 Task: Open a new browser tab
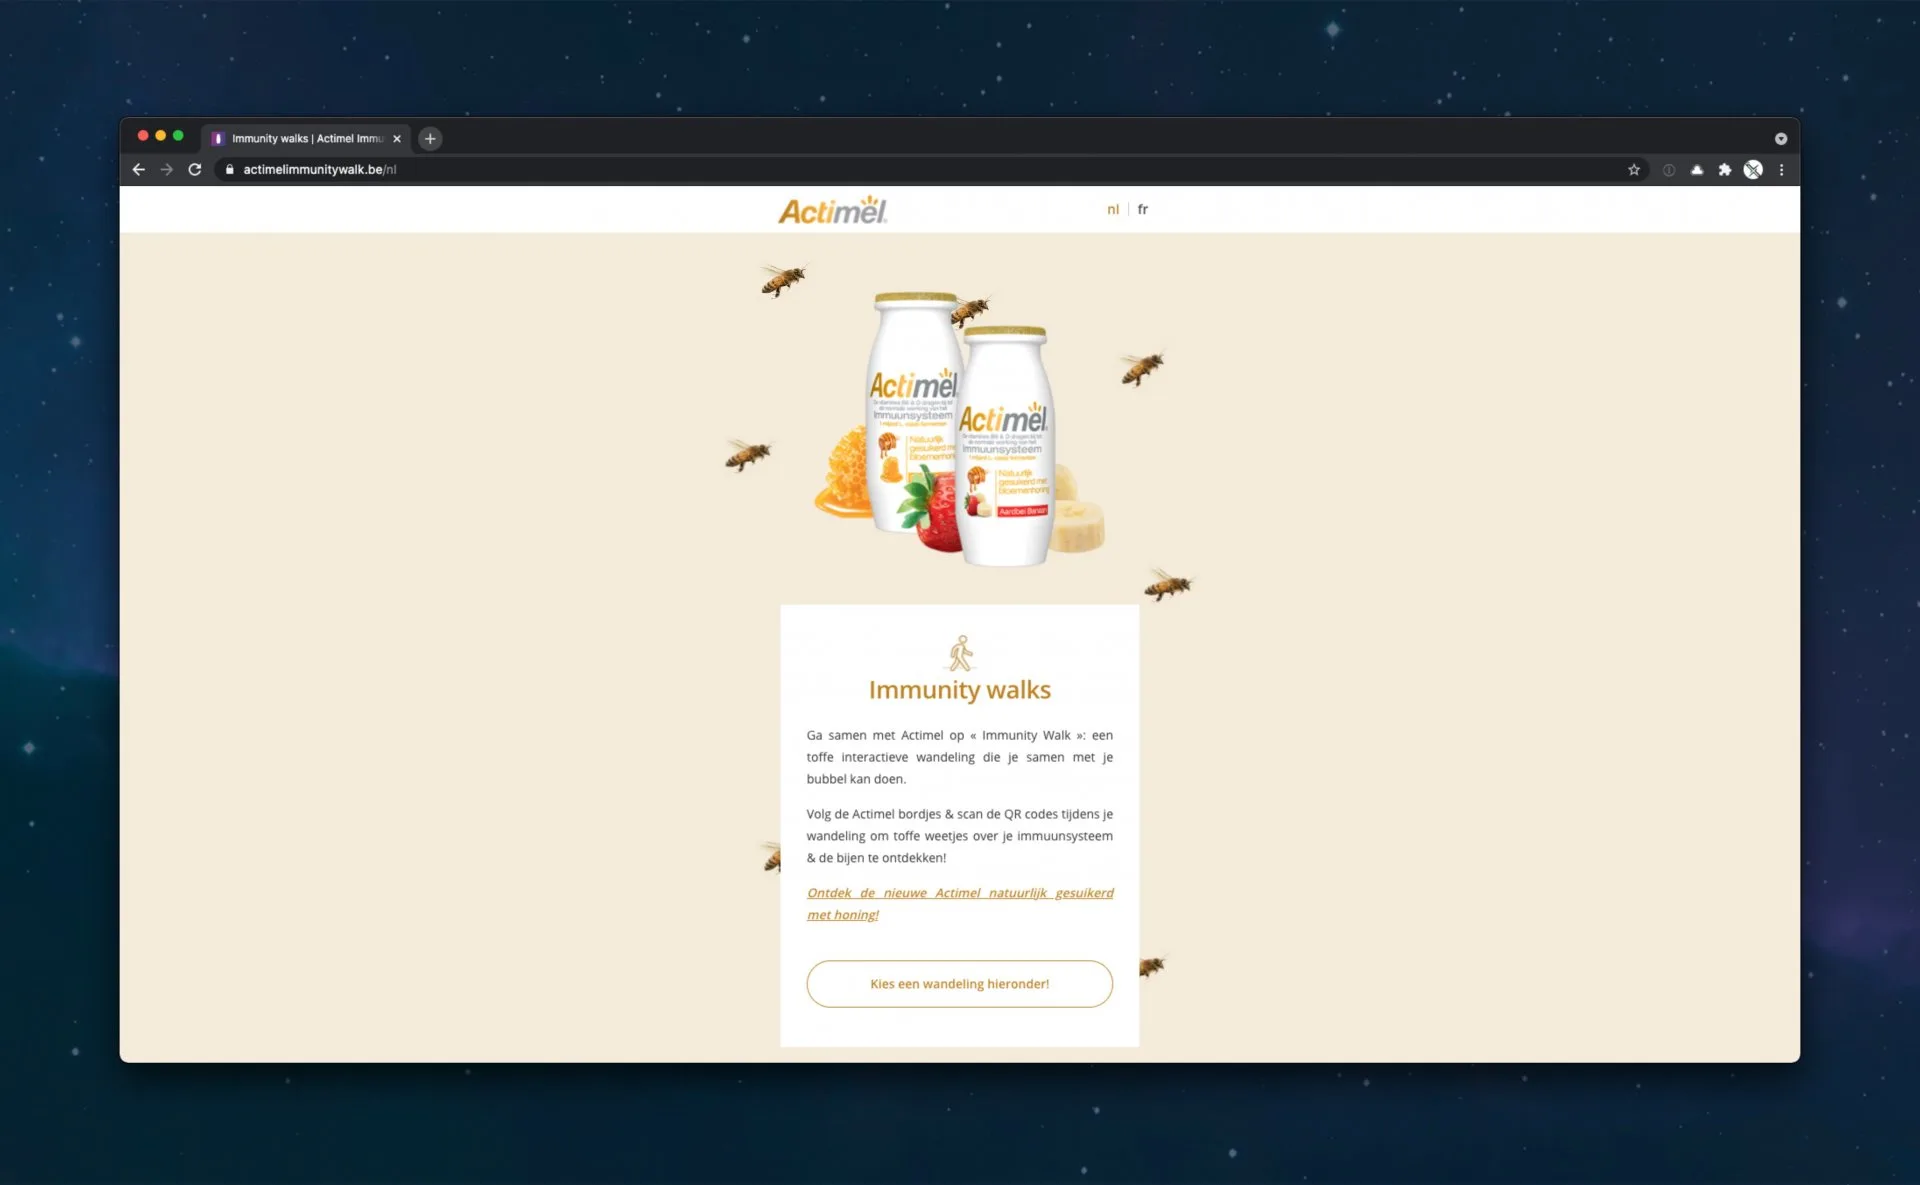point(430,139)
